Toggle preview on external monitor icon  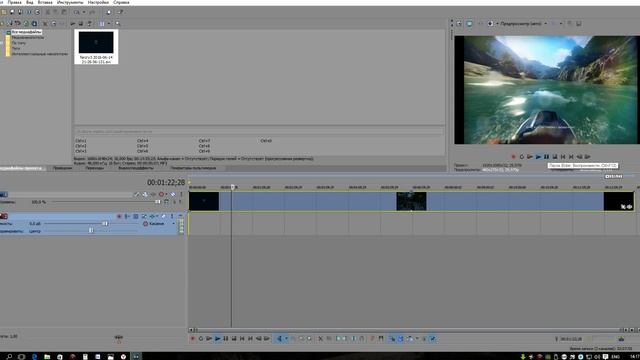pyautogui.click(x=469, y=24)
